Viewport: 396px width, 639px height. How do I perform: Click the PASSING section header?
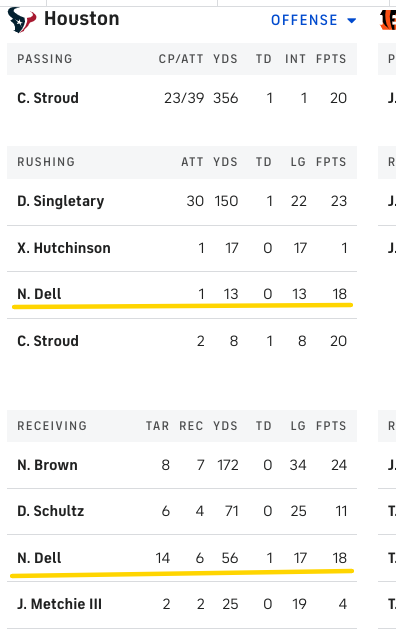(44, 59)
